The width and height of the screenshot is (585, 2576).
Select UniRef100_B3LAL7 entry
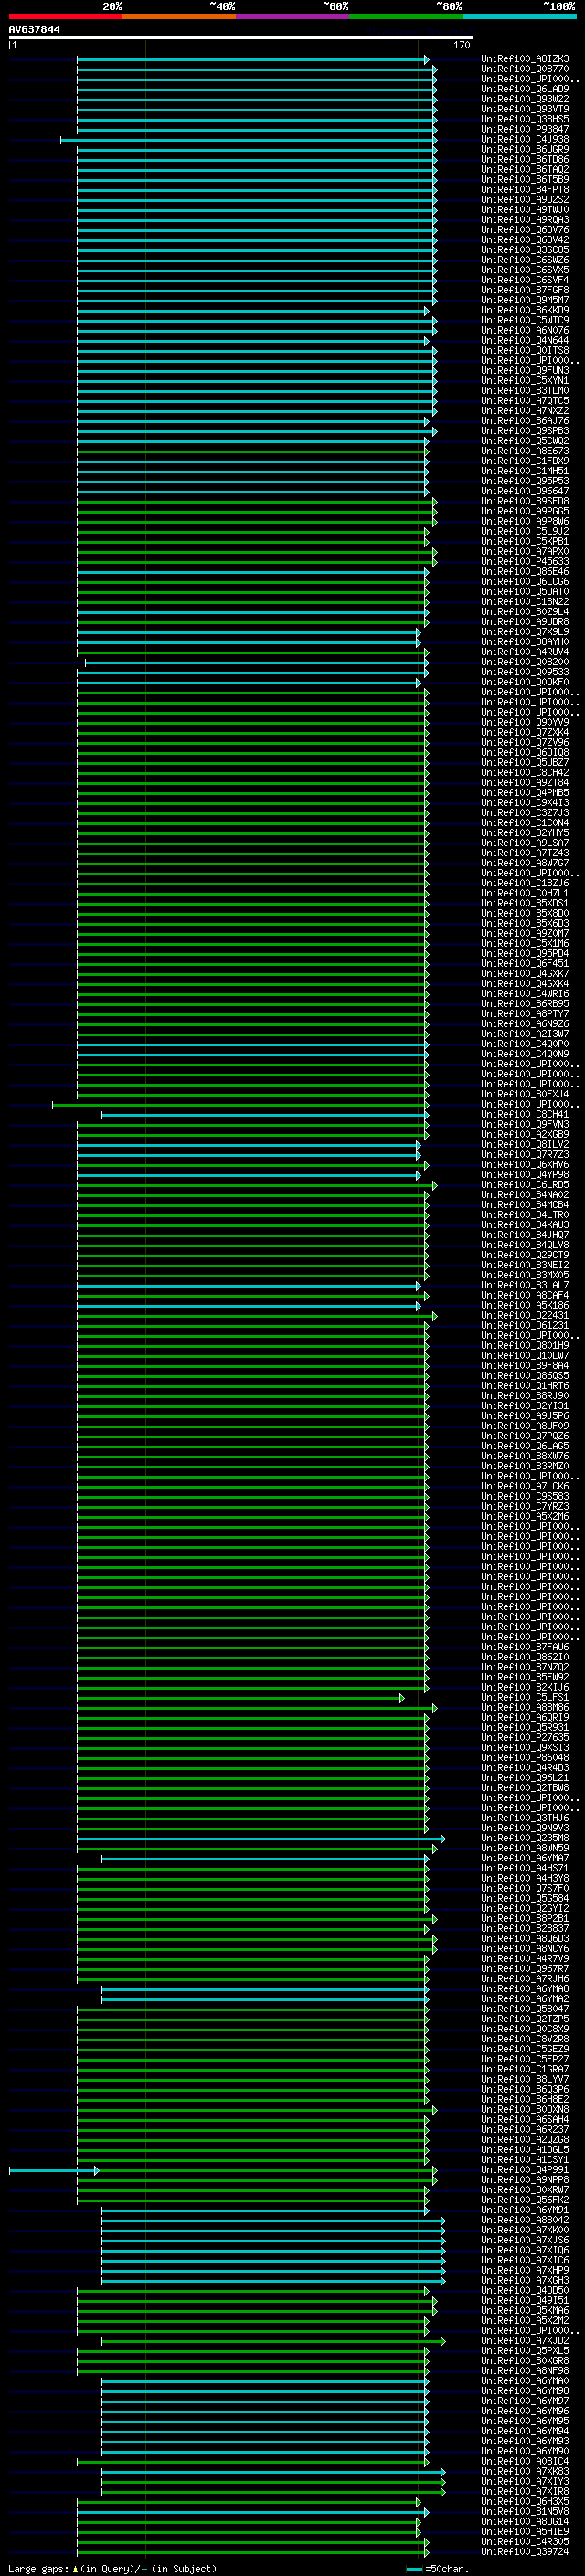[525, 1285]
